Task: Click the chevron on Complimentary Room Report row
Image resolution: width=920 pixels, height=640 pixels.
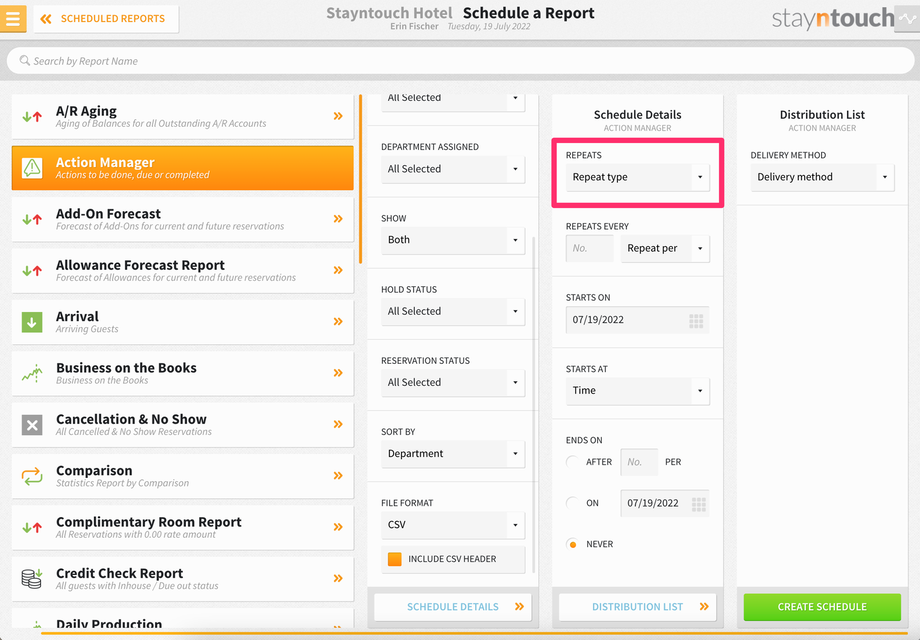Action: pos(338,527)
